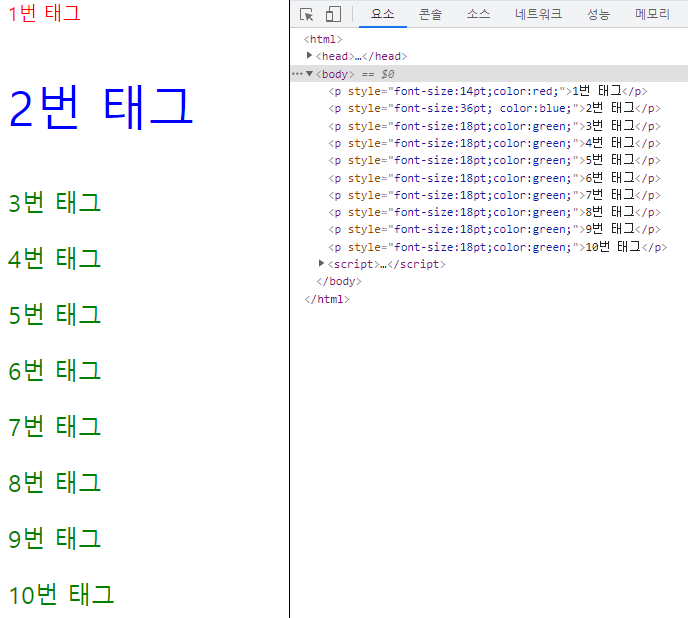Click the red 1번 태그 page text
The width and height of the screenshot is (688, 618).
(44, 13)
